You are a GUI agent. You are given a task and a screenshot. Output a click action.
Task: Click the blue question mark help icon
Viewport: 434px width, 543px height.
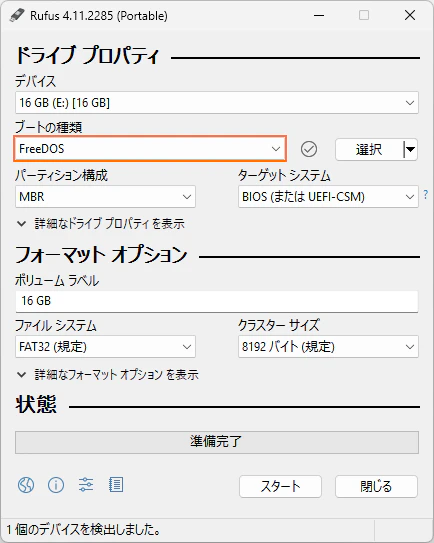426,195
